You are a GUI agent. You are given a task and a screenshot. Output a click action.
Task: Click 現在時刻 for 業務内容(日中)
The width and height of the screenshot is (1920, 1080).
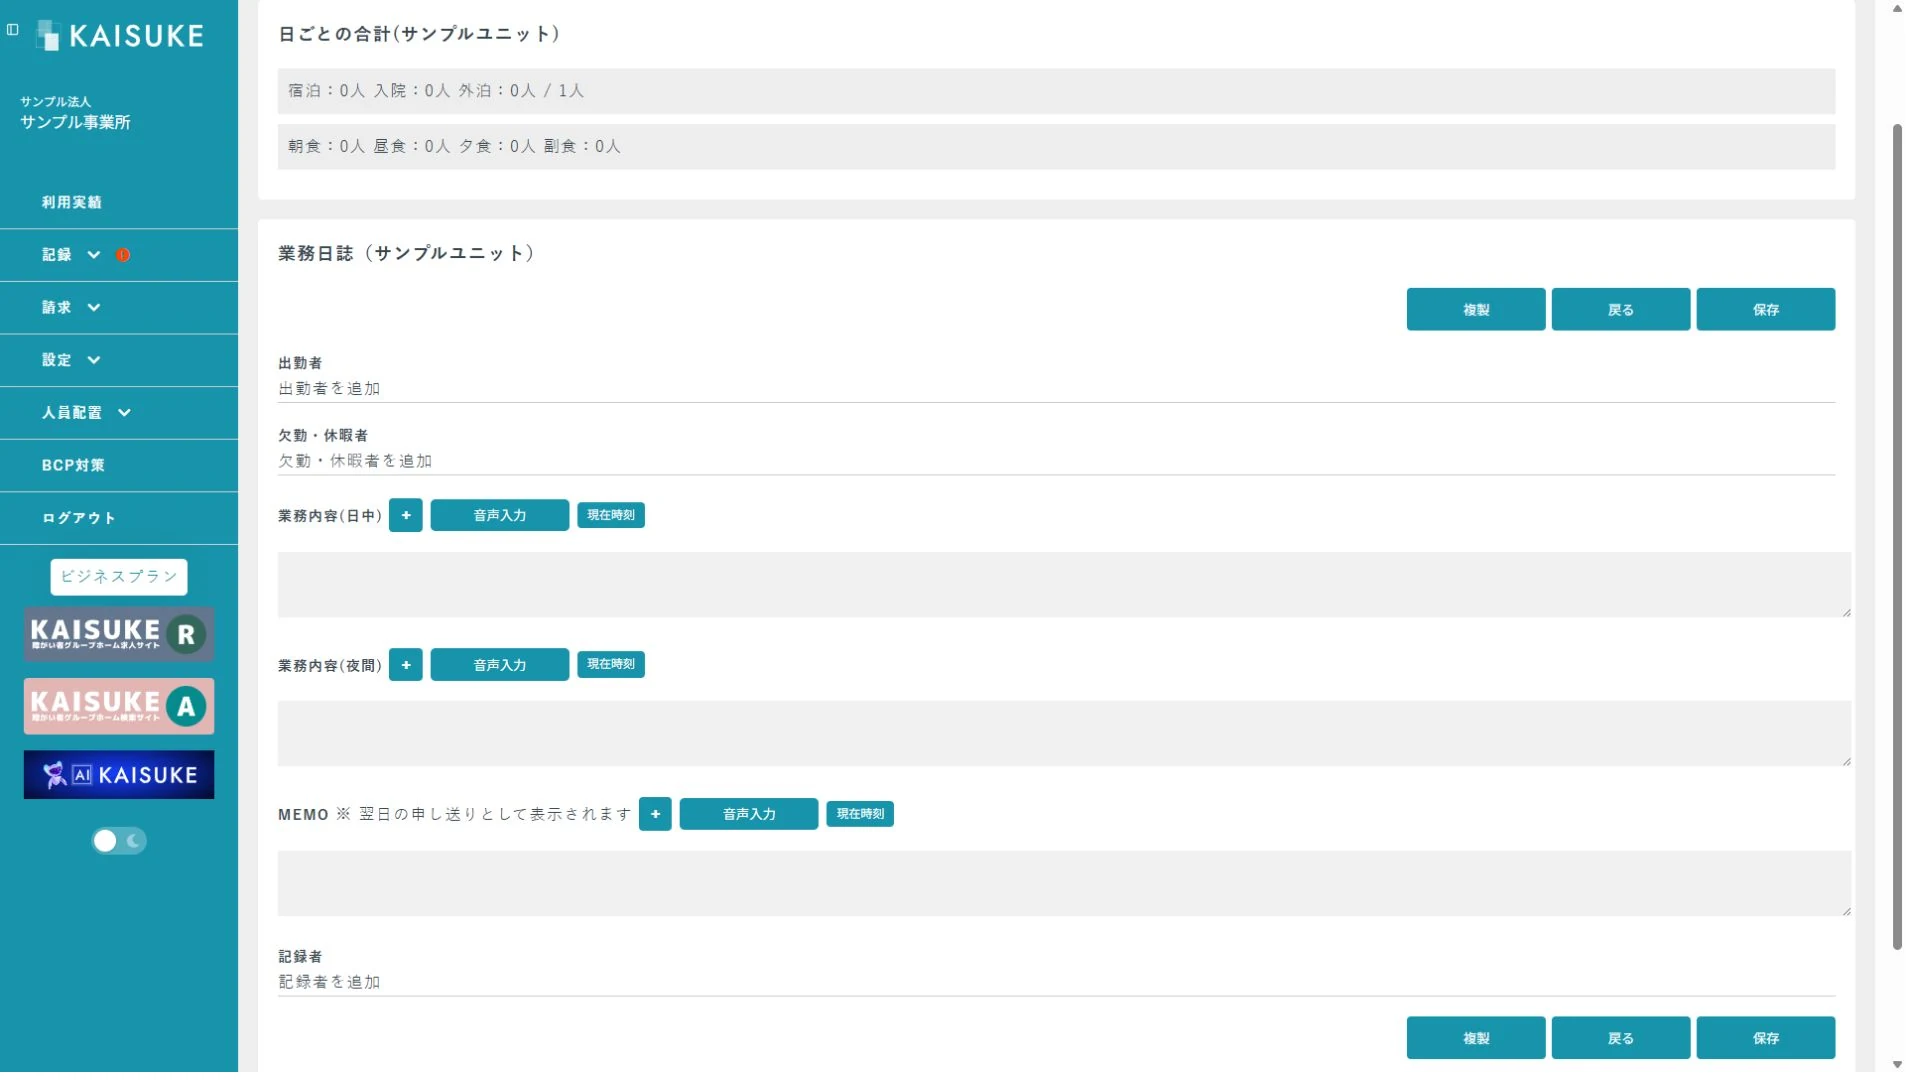pyautogui.click(x=611, y=516)
